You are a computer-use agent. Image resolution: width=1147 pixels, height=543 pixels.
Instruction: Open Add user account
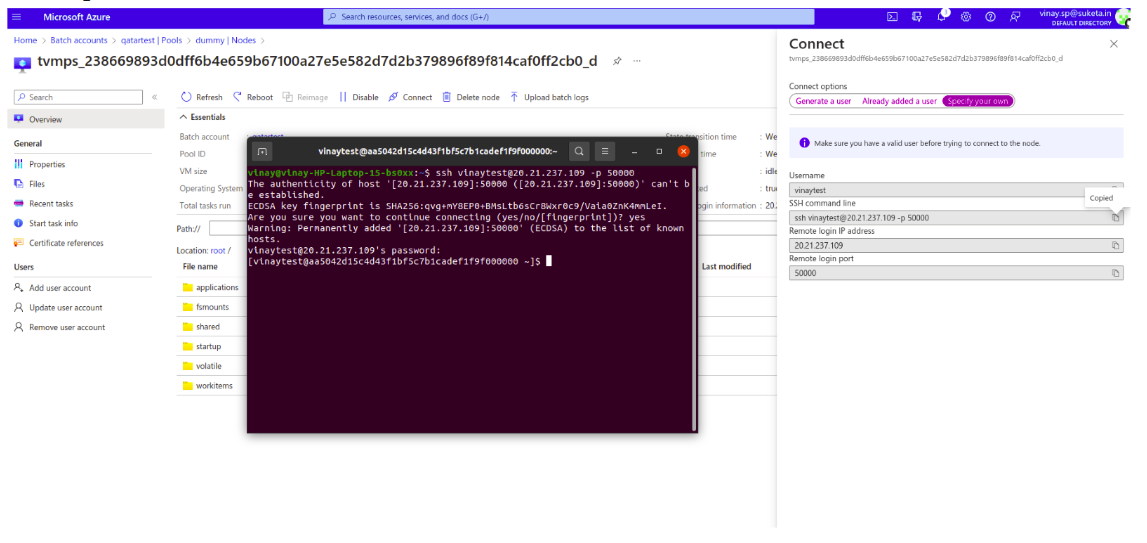[x=60, y=288]
